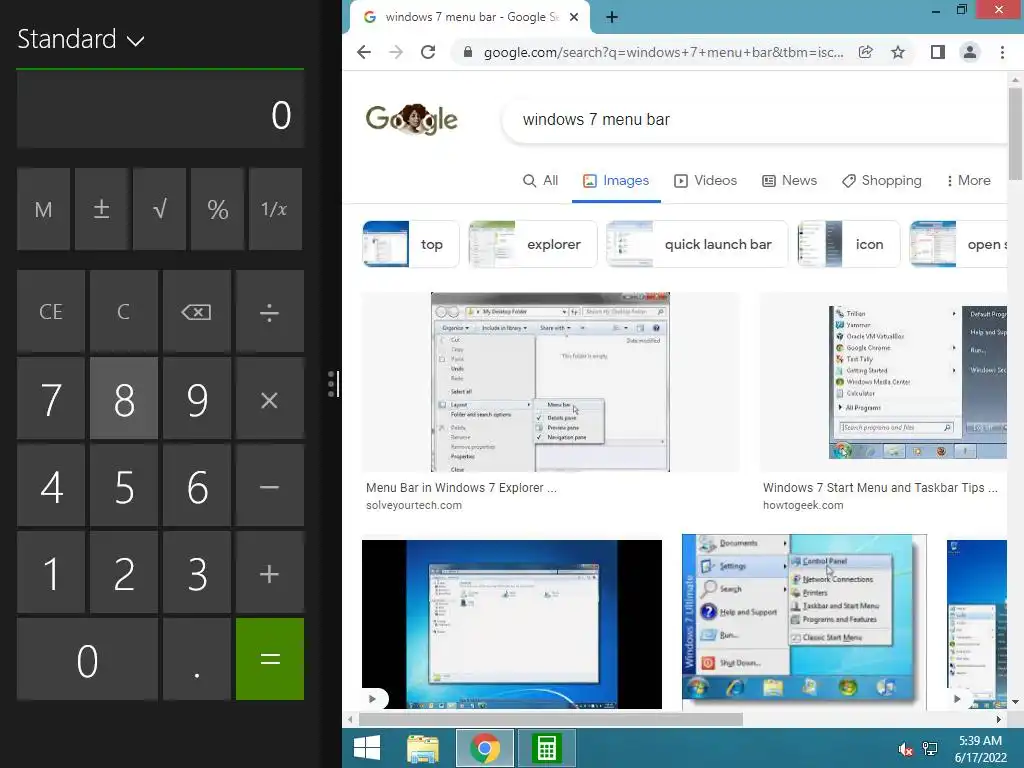Unmute via the taskbar volume icon

point(905,750)
